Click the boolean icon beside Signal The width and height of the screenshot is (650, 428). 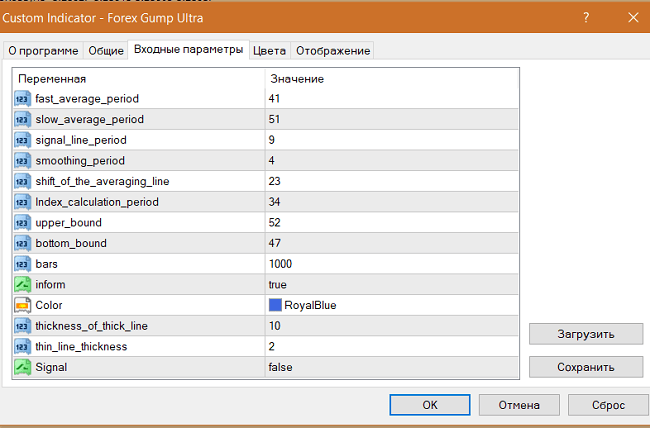pos(22,367)
